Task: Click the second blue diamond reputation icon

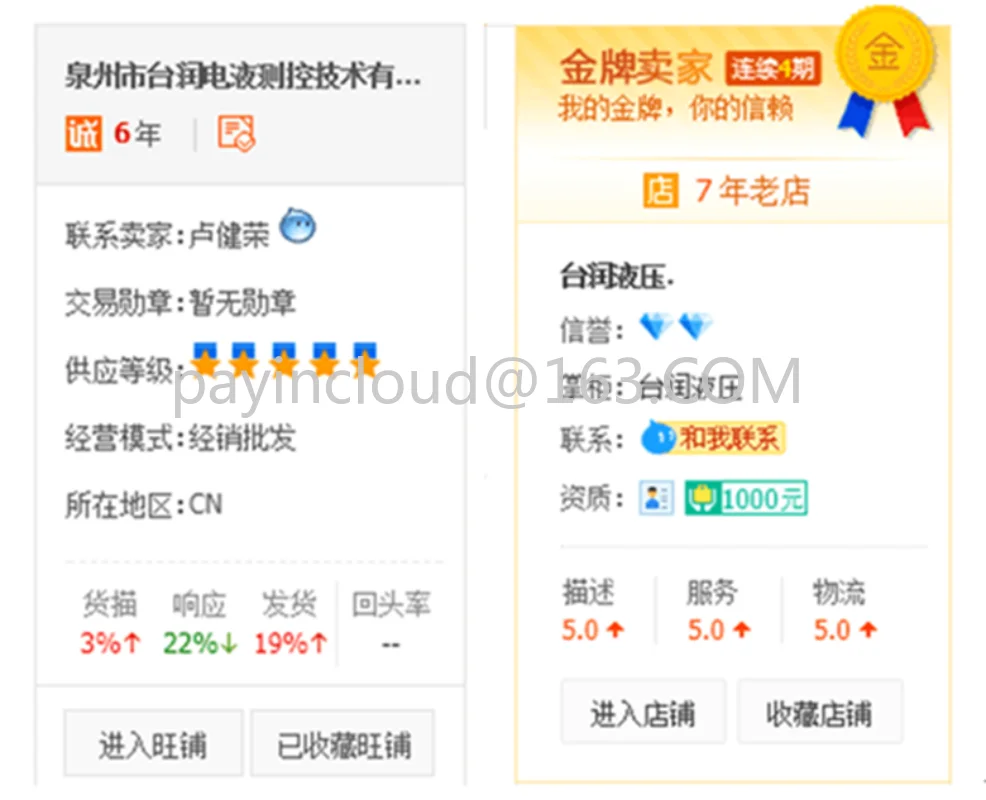Action: (695, 326)
